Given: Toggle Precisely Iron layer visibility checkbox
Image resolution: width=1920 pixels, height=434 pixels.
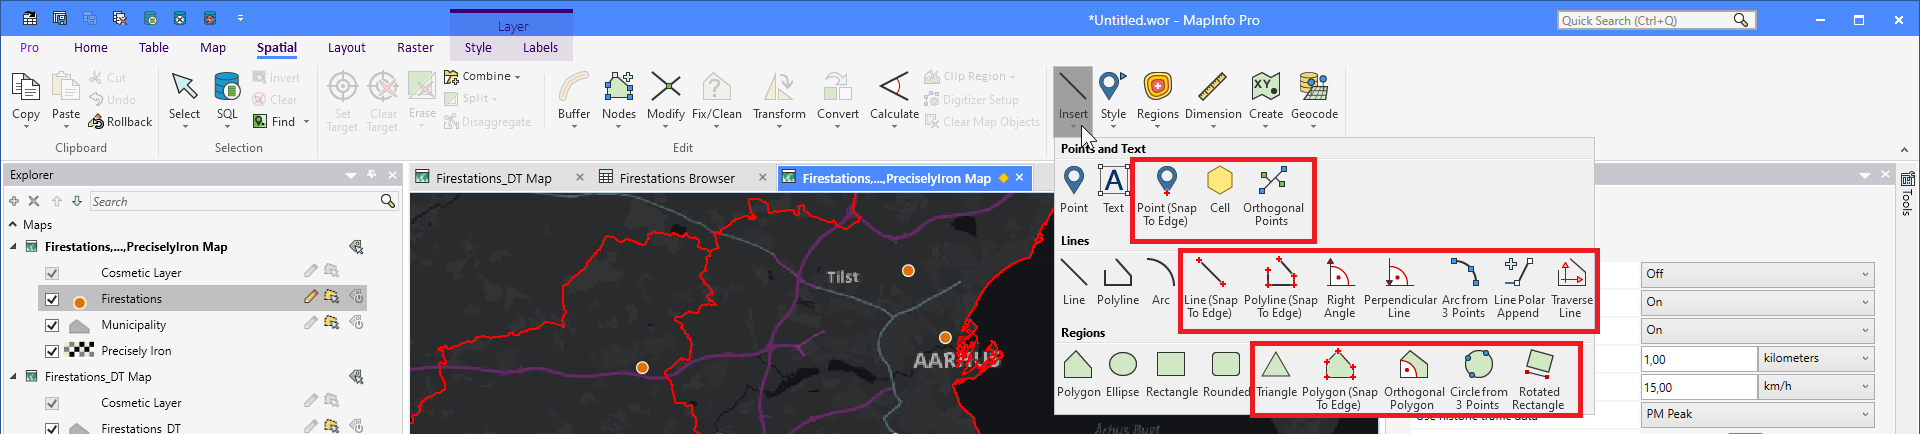Looking at the screenshot, I should [x=52, y=351].
